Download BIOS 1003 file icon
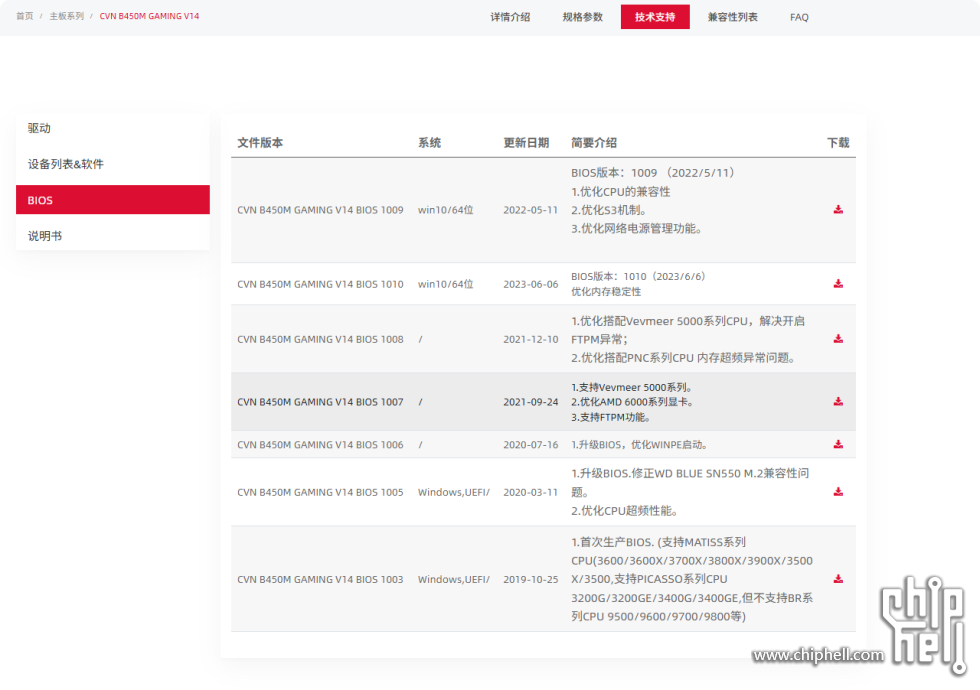980x690 pixels. (838, 579)
